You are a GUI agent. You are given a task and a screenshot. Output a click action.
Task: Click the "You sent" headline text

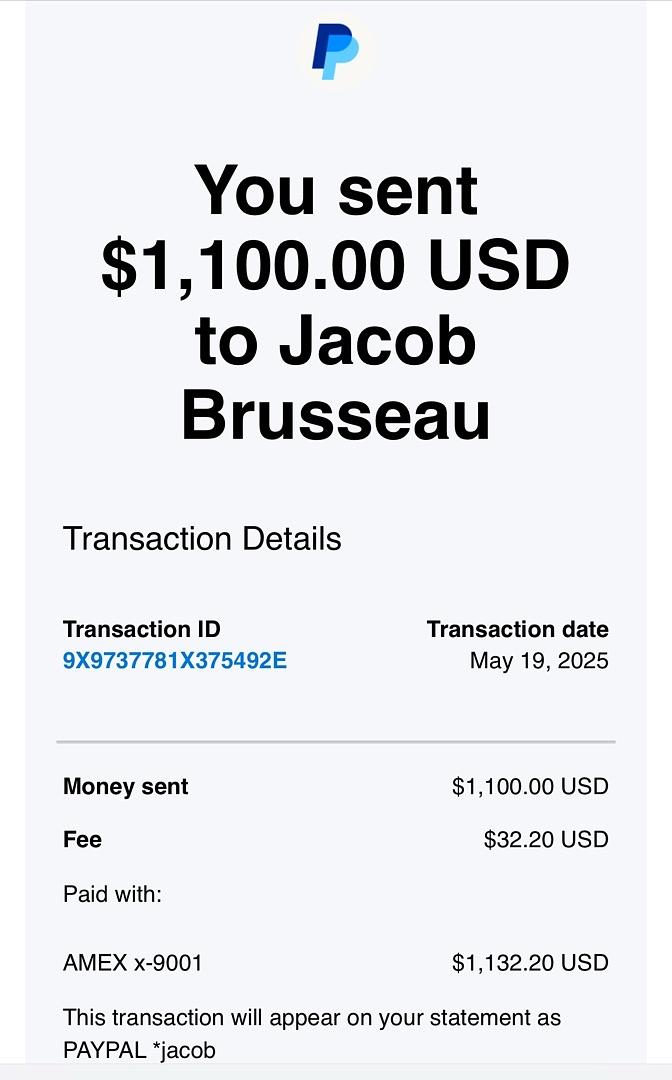pos(336,190)
